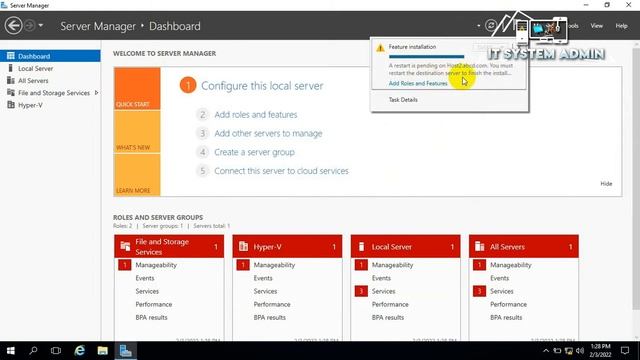The height and width of the screenshot is (360, 640).
Task: Open the File and Storage Services tile header
Action: coord(169,247)
